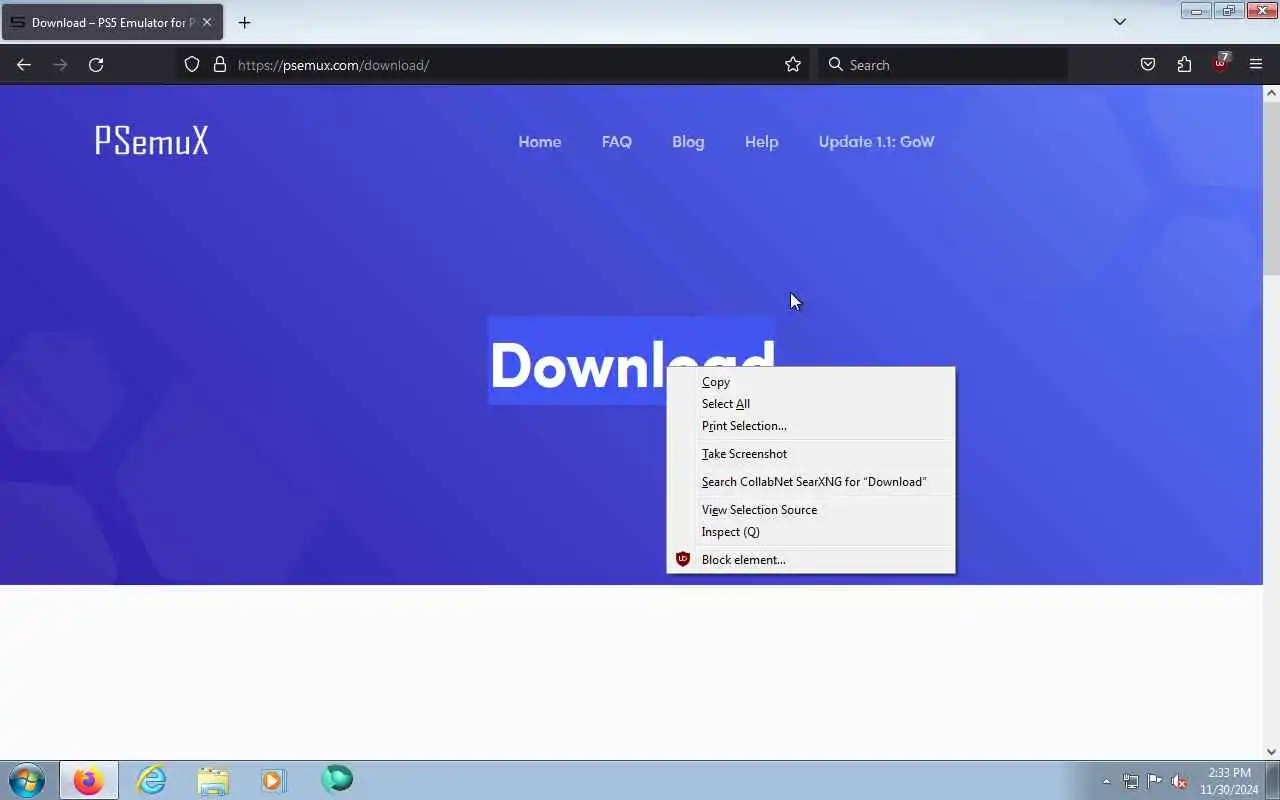Open the taskbar clock showing 2:33 PM

(x=1229, y=781)
